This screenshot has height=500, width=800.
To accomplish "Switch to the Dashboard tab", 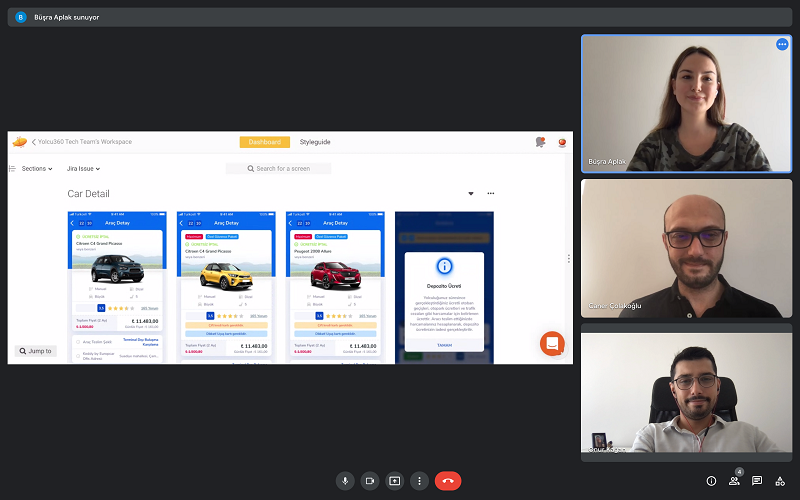I will click(x=265, y=142).
